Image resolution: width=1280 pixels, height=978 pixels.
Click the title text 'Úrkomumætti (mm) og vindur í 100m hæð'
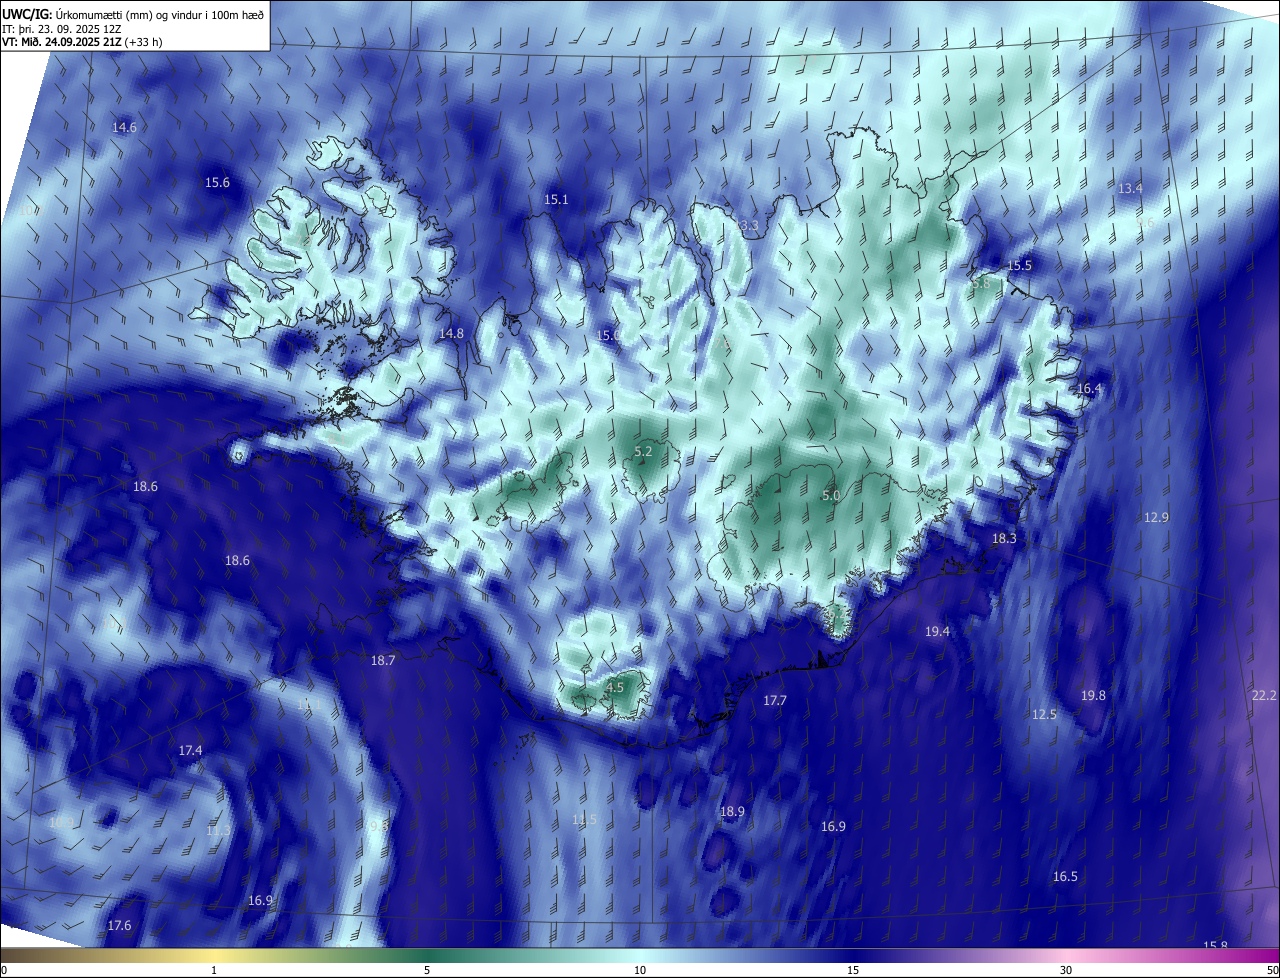click(160, 13)
